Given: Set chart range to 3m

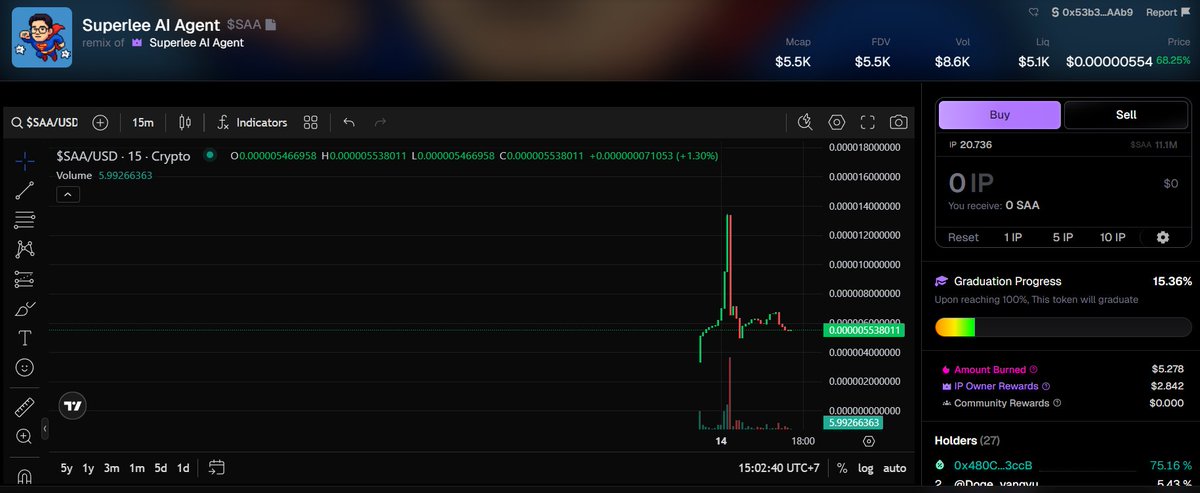Looking at the screenshot, I should 112,468.
